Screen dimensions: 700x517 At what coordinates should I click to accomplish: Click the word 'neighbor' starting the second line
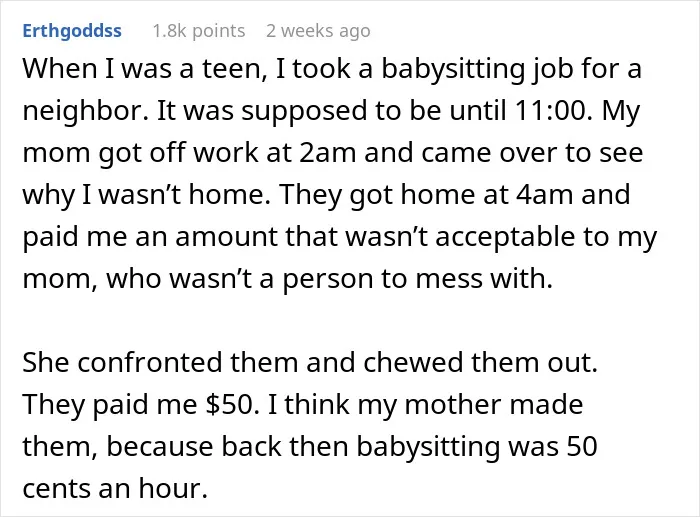pyautogui.click(x=83, y=111)
